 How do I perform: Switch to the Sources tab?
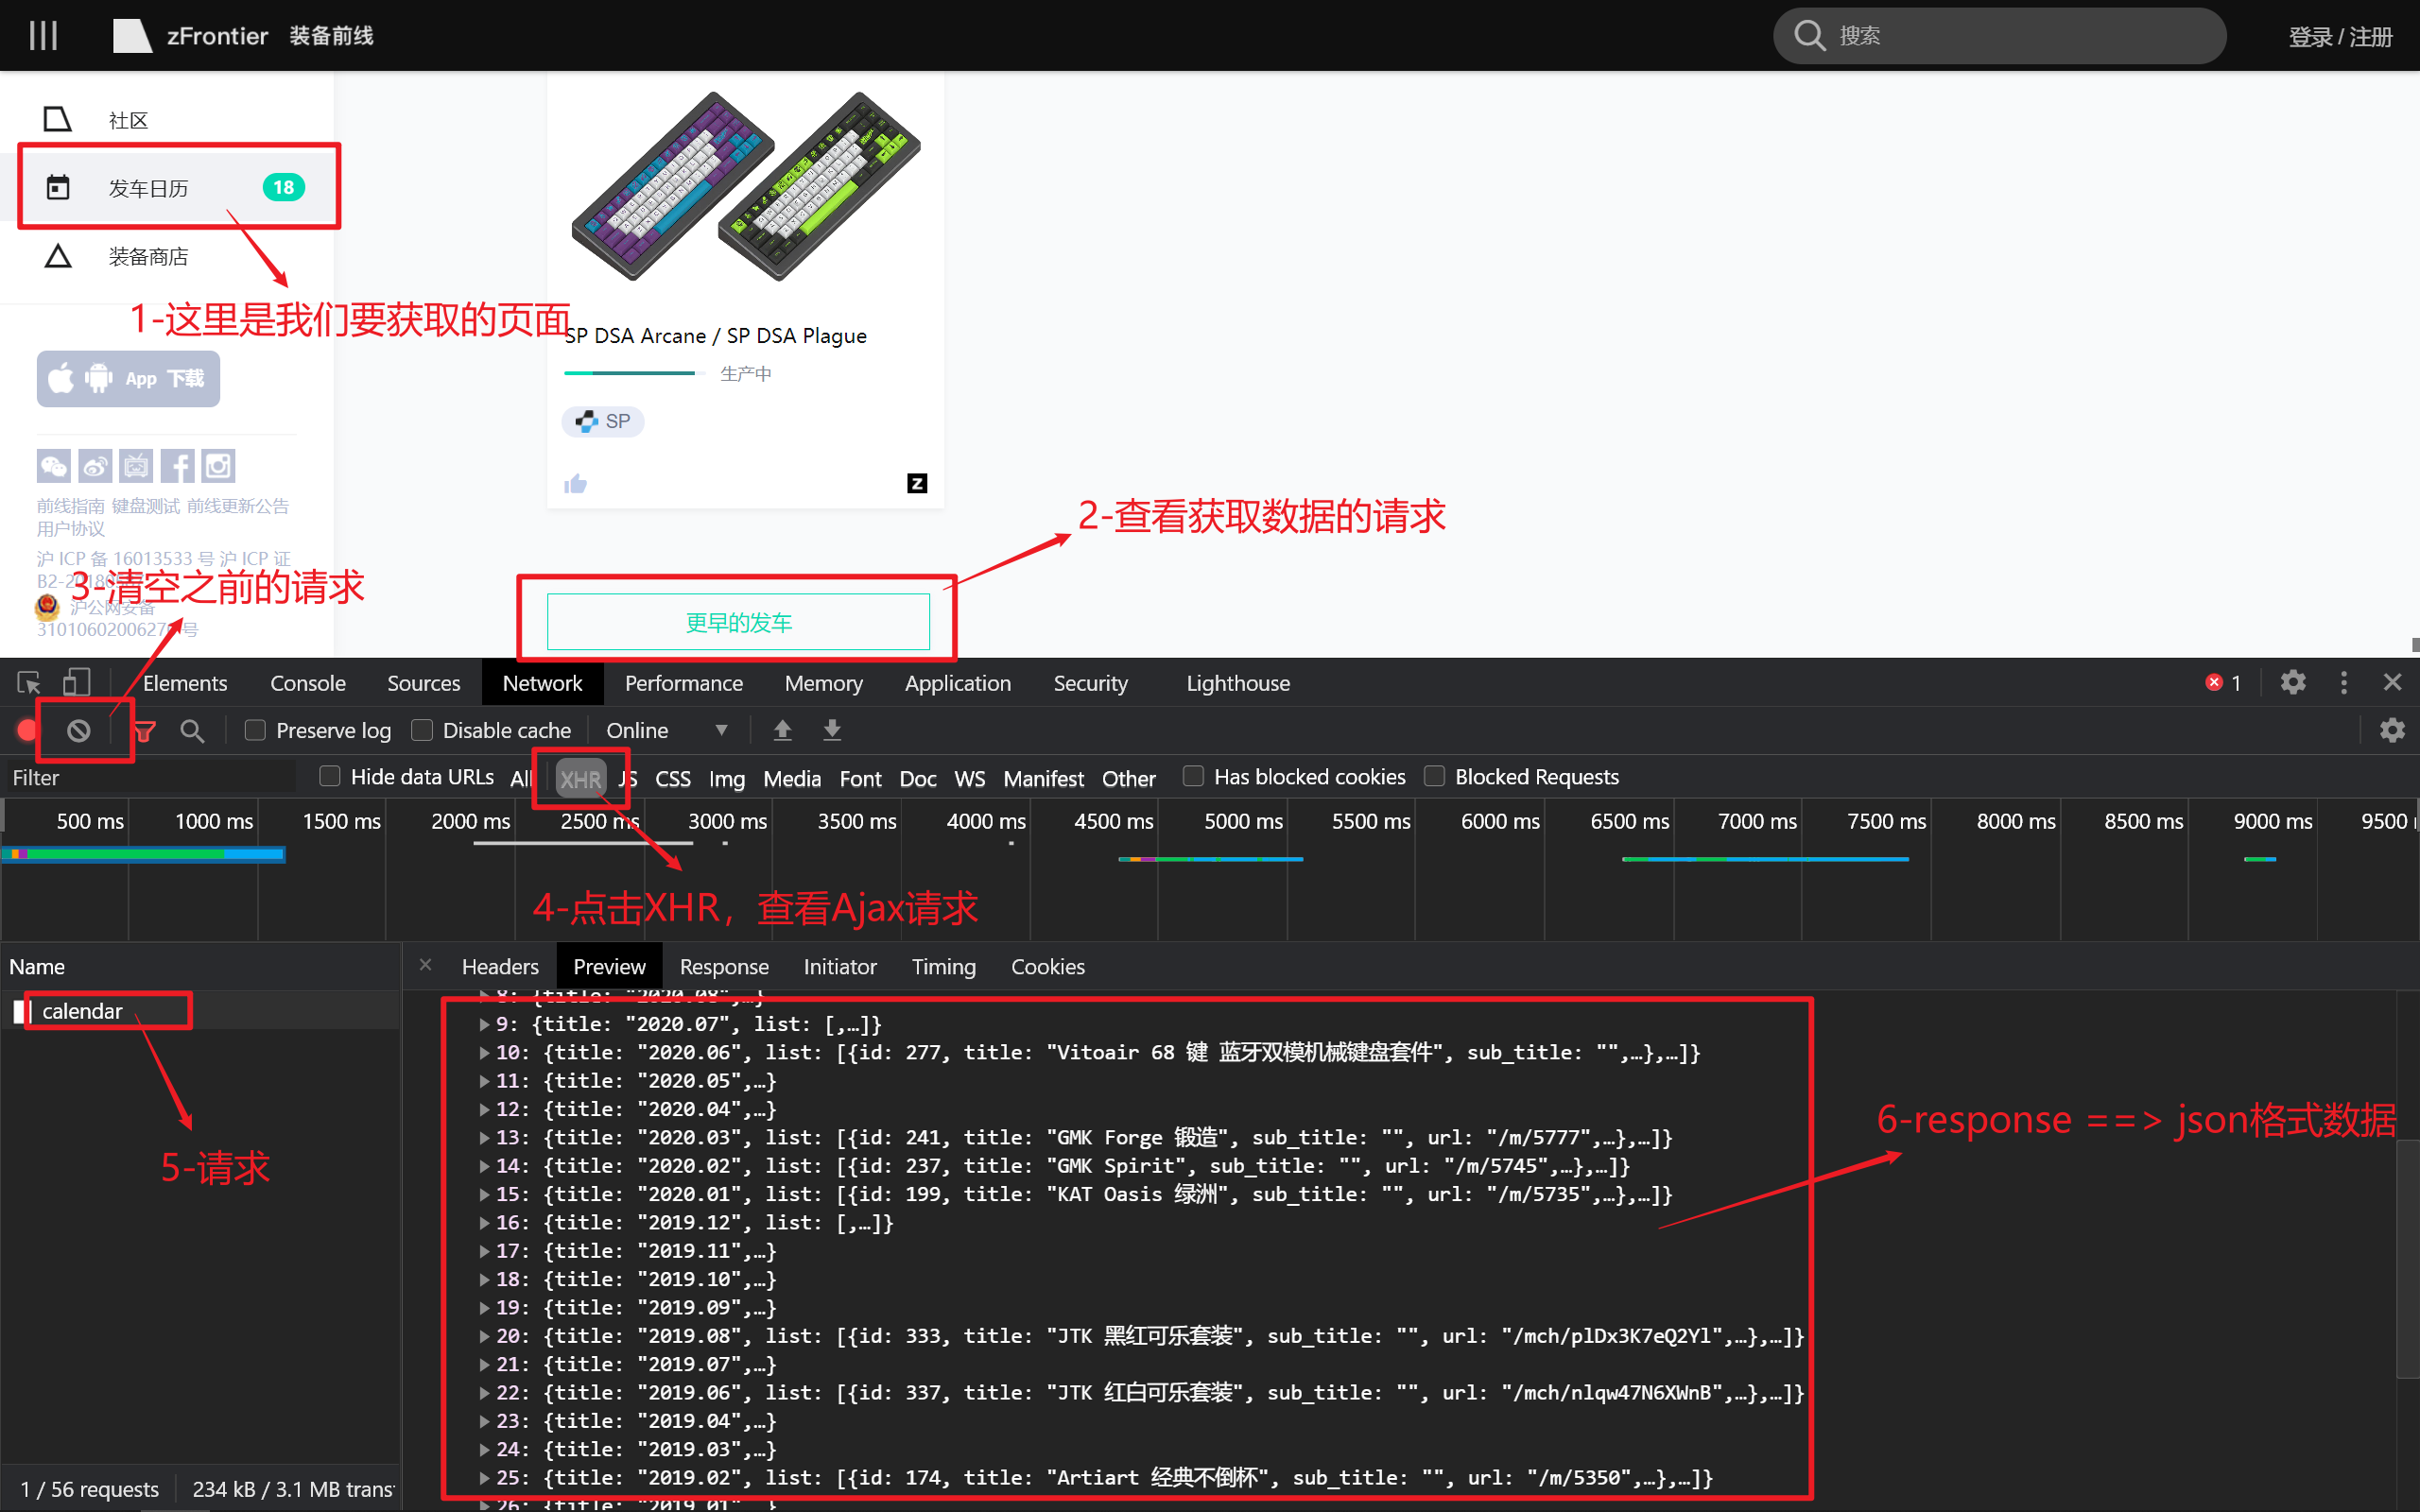tap(424, 683)
